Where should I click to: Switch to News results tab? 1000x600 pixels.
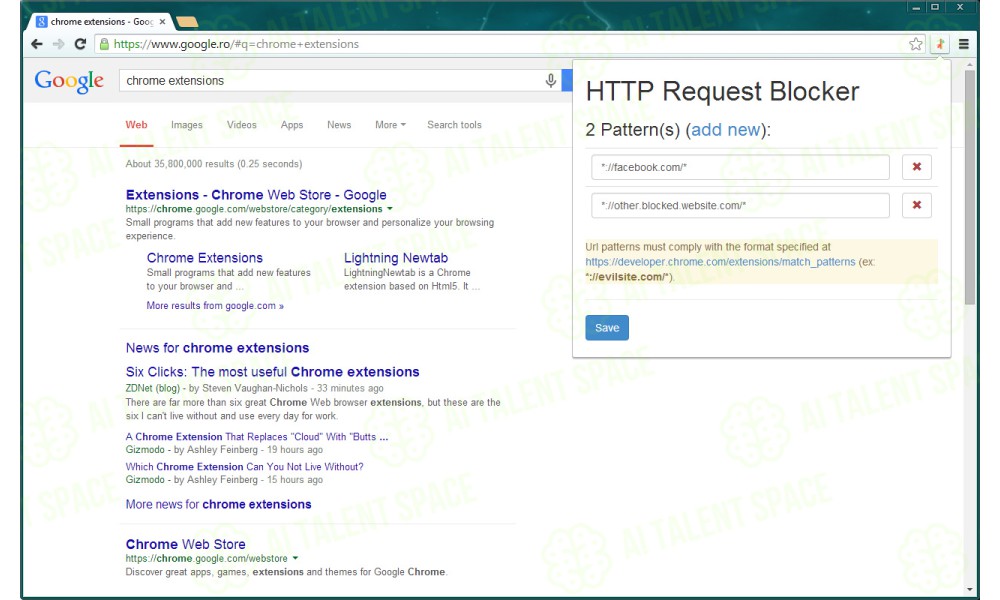click(x=339, y=125)
